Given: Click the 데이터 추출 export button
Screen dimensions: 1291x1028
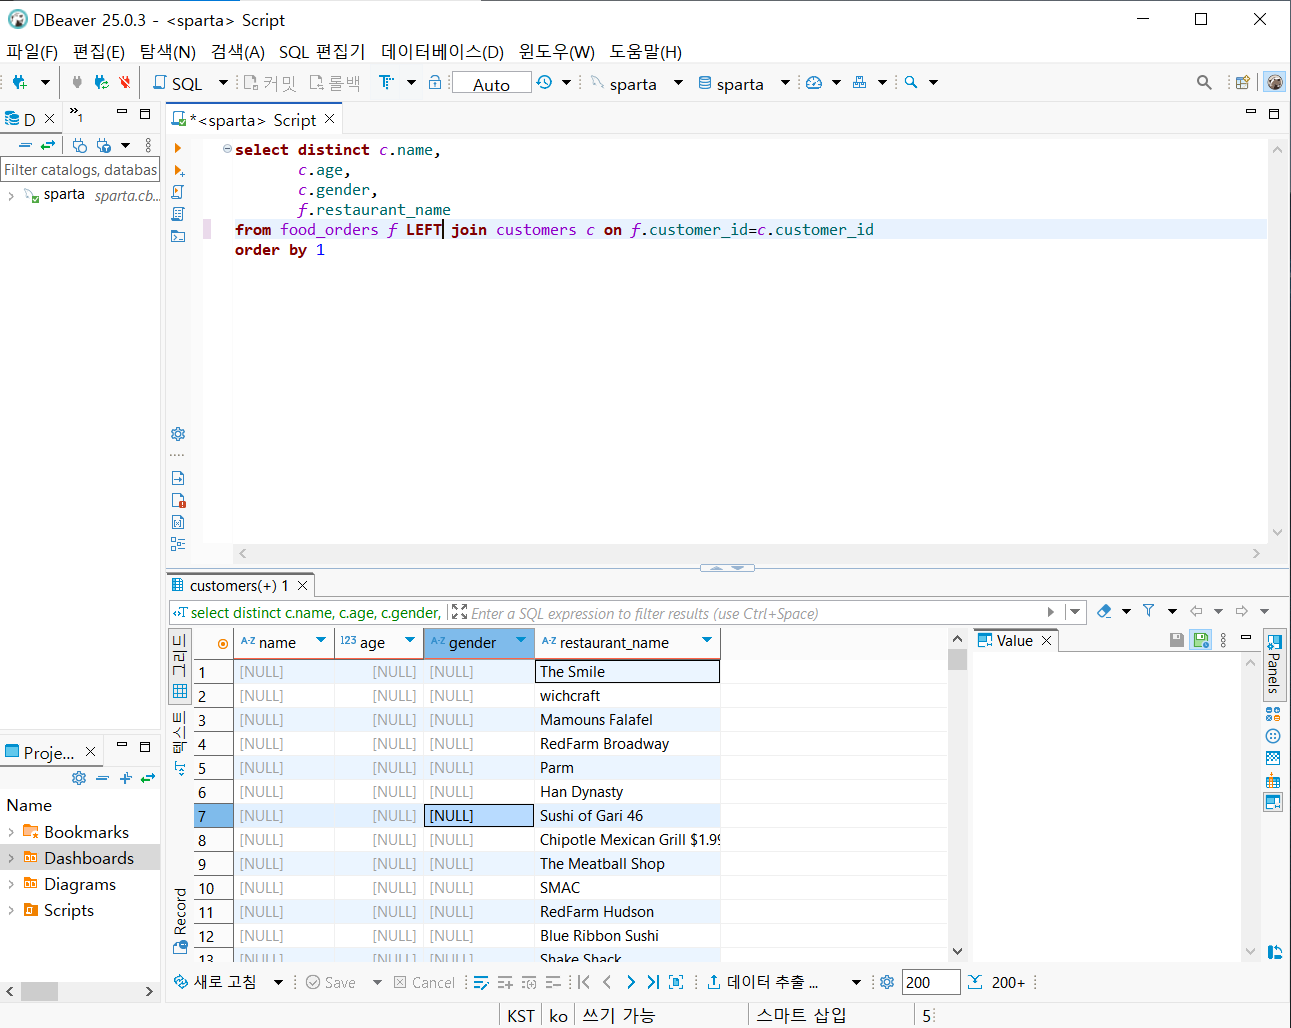Looking at the screenshot, I should click(x=764, y=983).
